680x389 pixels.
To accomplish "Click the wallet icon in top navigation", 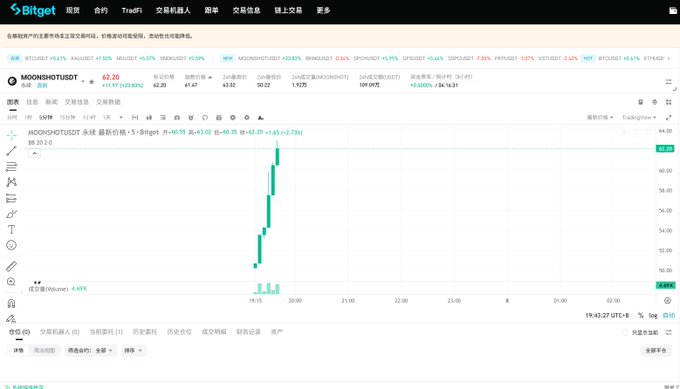I will click(x=673, y=10).
